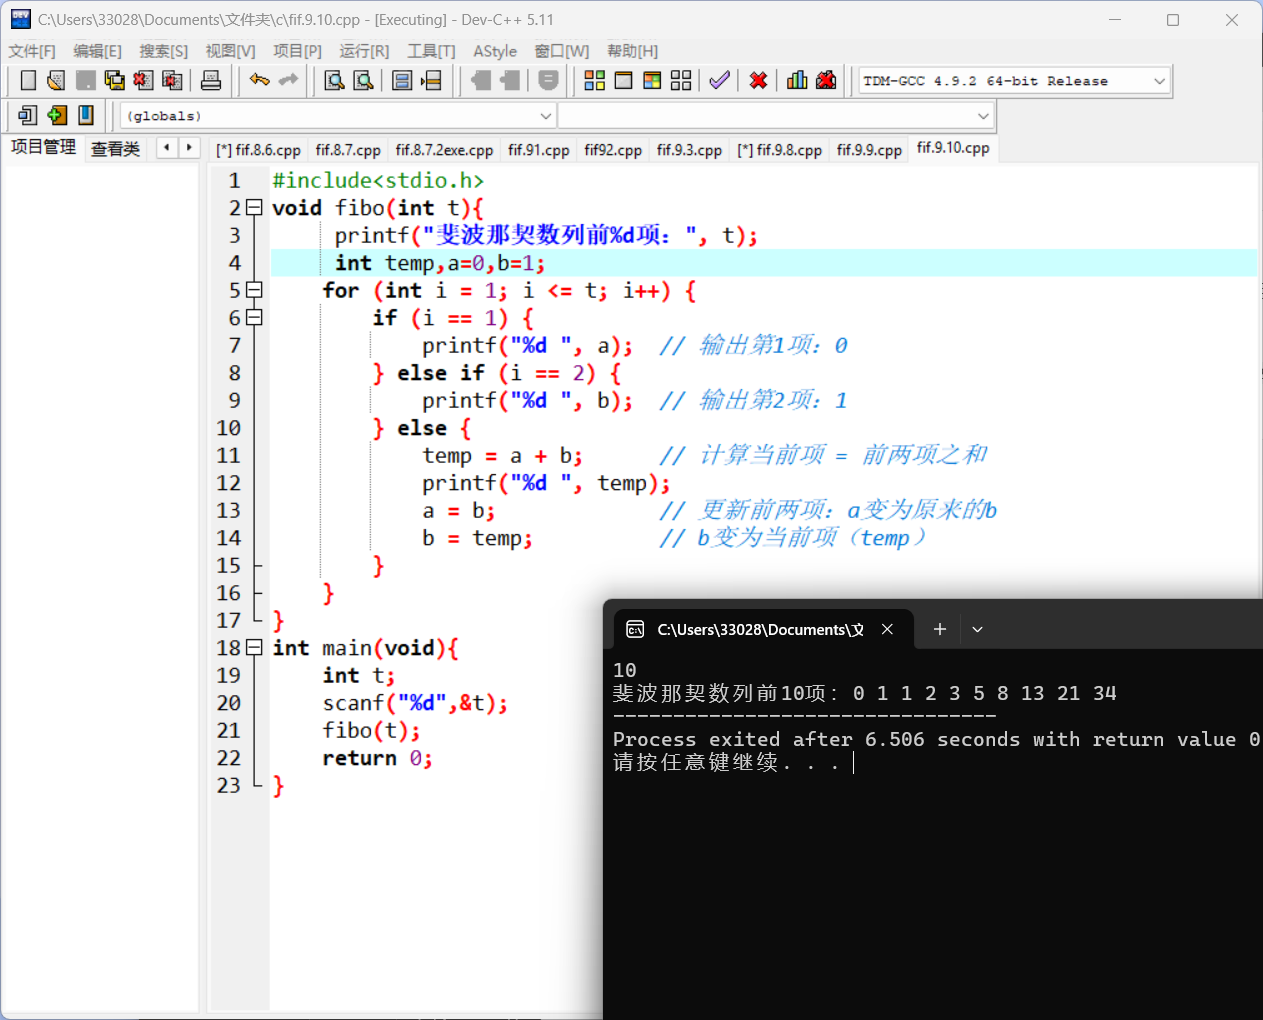The width and height of the screenshot is (1263, 1020).
Task: Click the green plus project icon
Action: coord(57,116)
